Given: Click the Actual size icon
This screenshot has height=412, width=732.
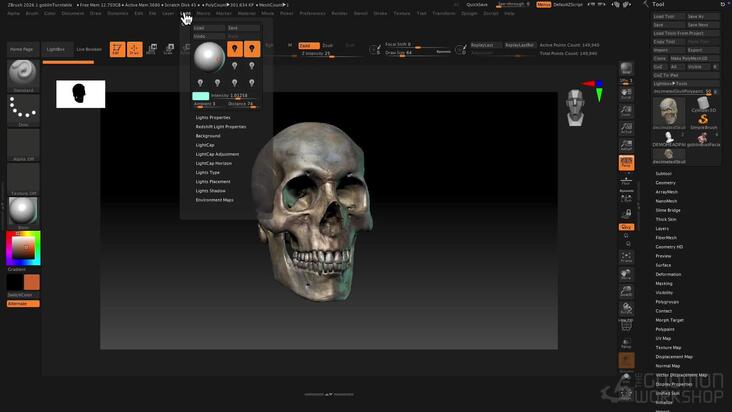Looking at the screenshot, I should tap(626, 128).
